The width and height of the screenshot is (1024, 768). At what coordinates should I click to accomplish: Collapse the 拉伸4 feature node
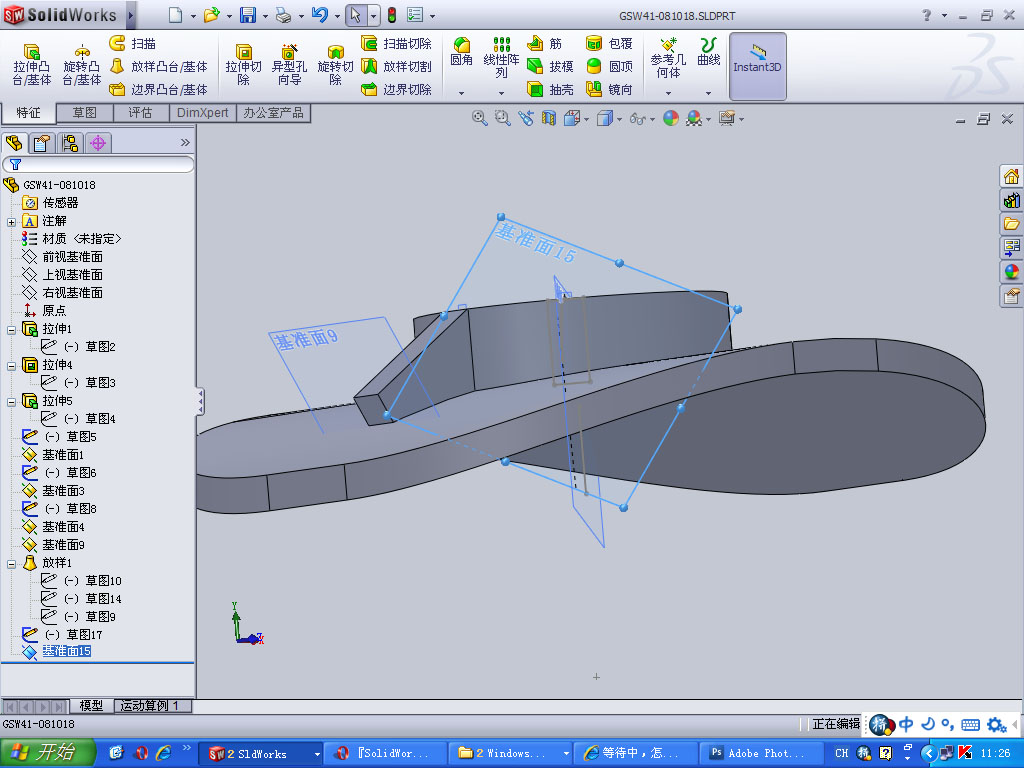click(11, 366)
